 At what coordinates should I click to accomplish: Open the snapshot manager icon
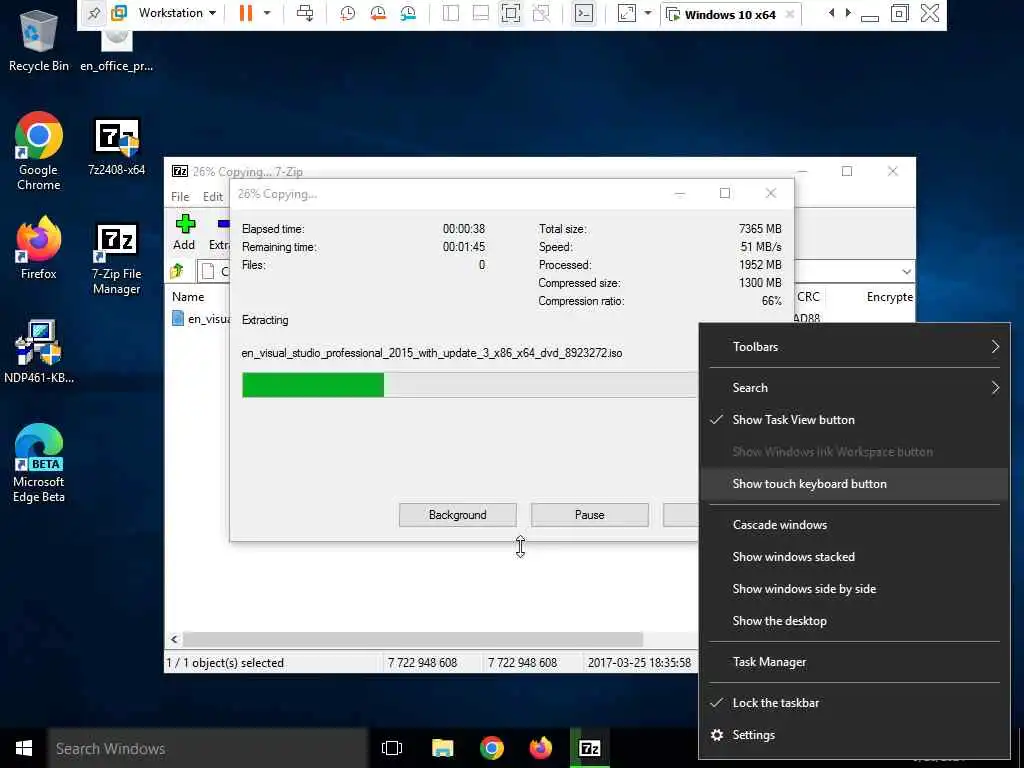(x=408, y=13)
